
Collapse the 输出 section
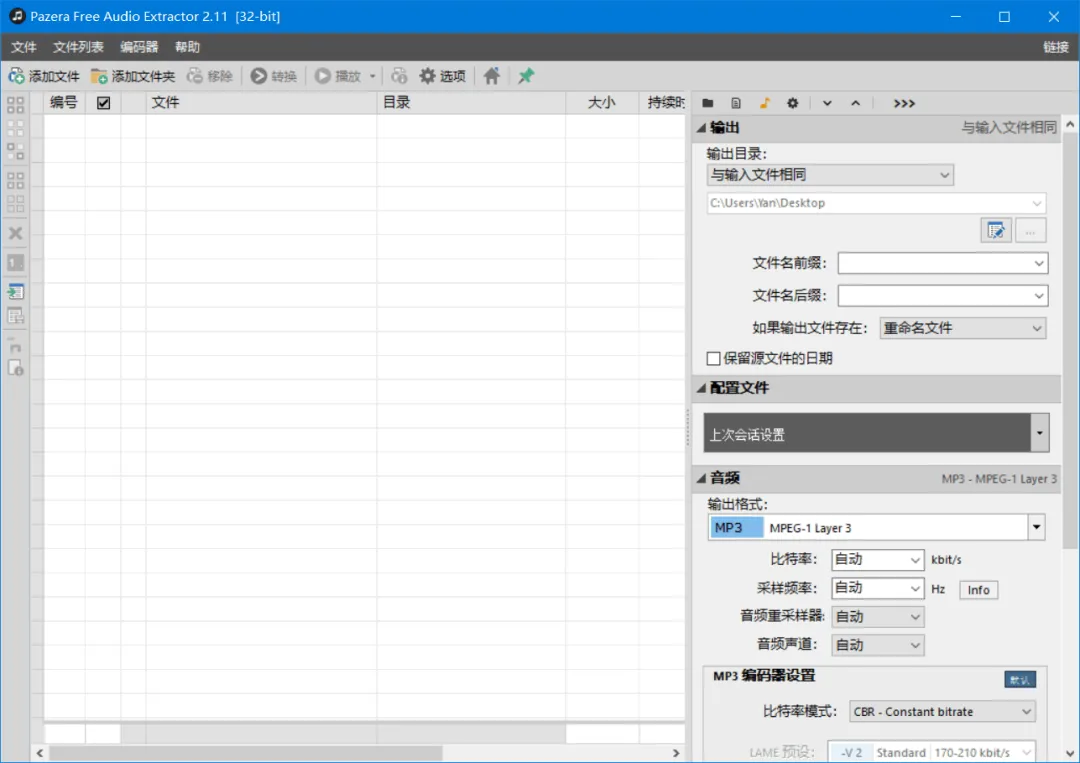[x=701, y=127]
